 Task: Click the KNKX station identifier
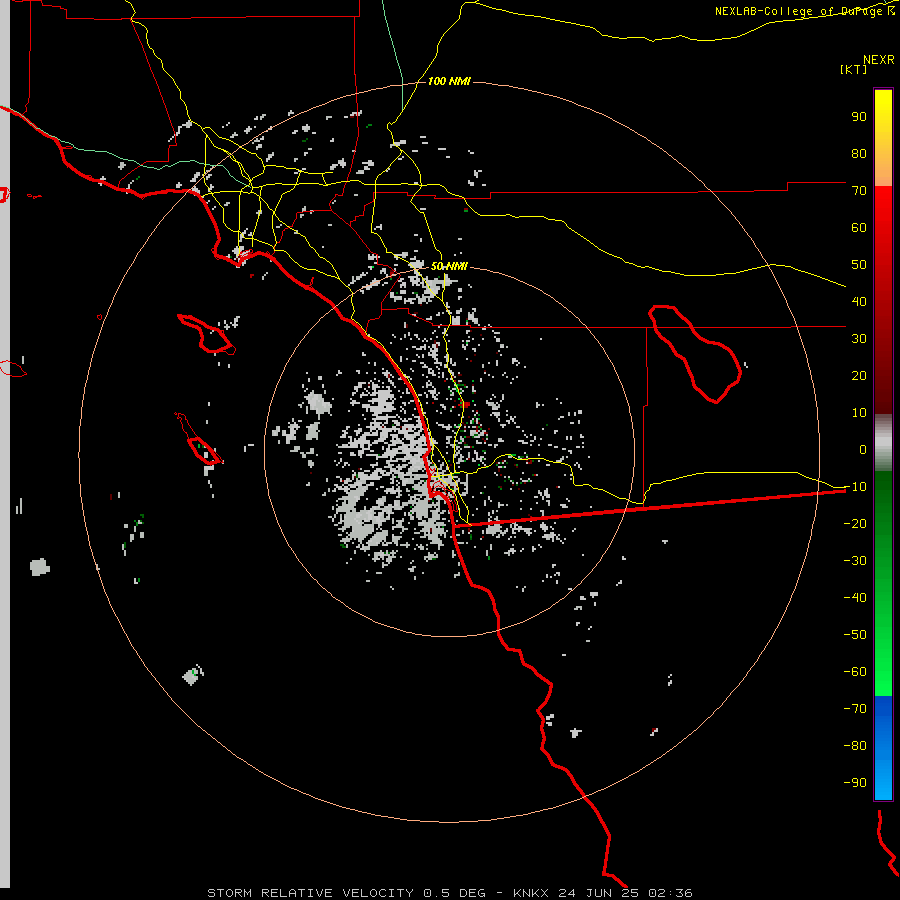531,893
